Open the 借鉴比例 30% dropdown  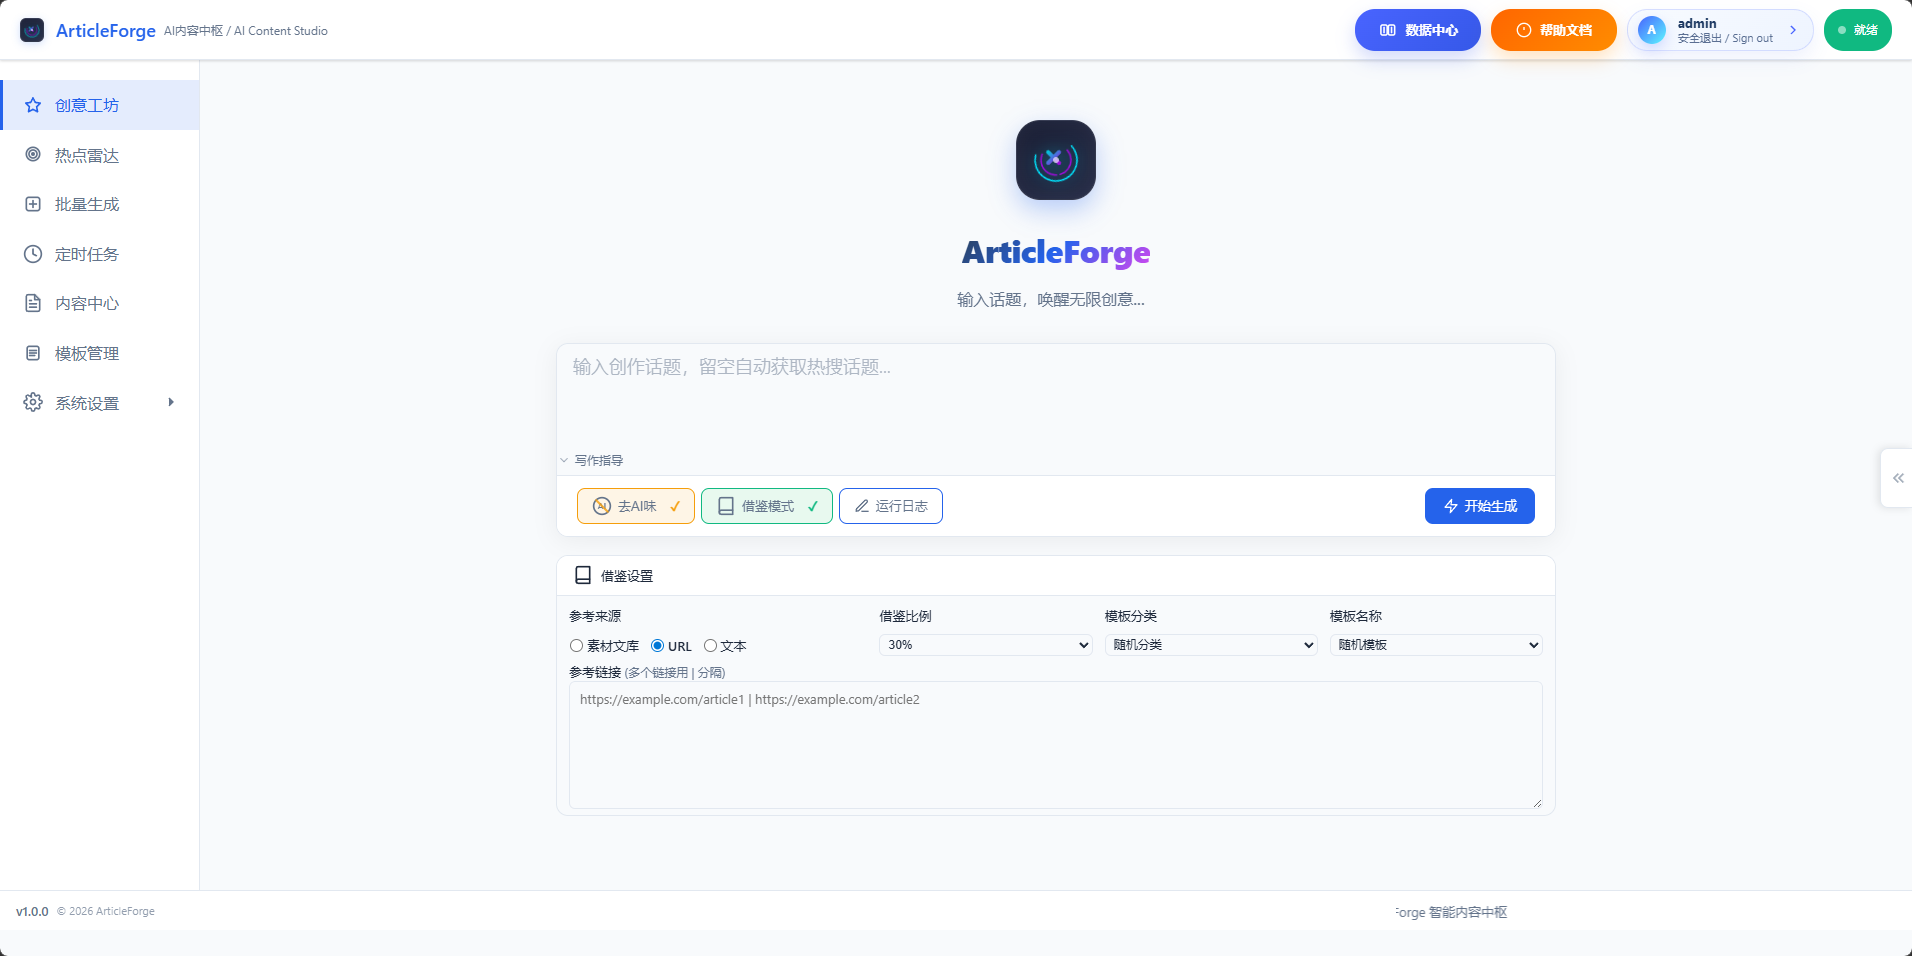tap(984, 645)
